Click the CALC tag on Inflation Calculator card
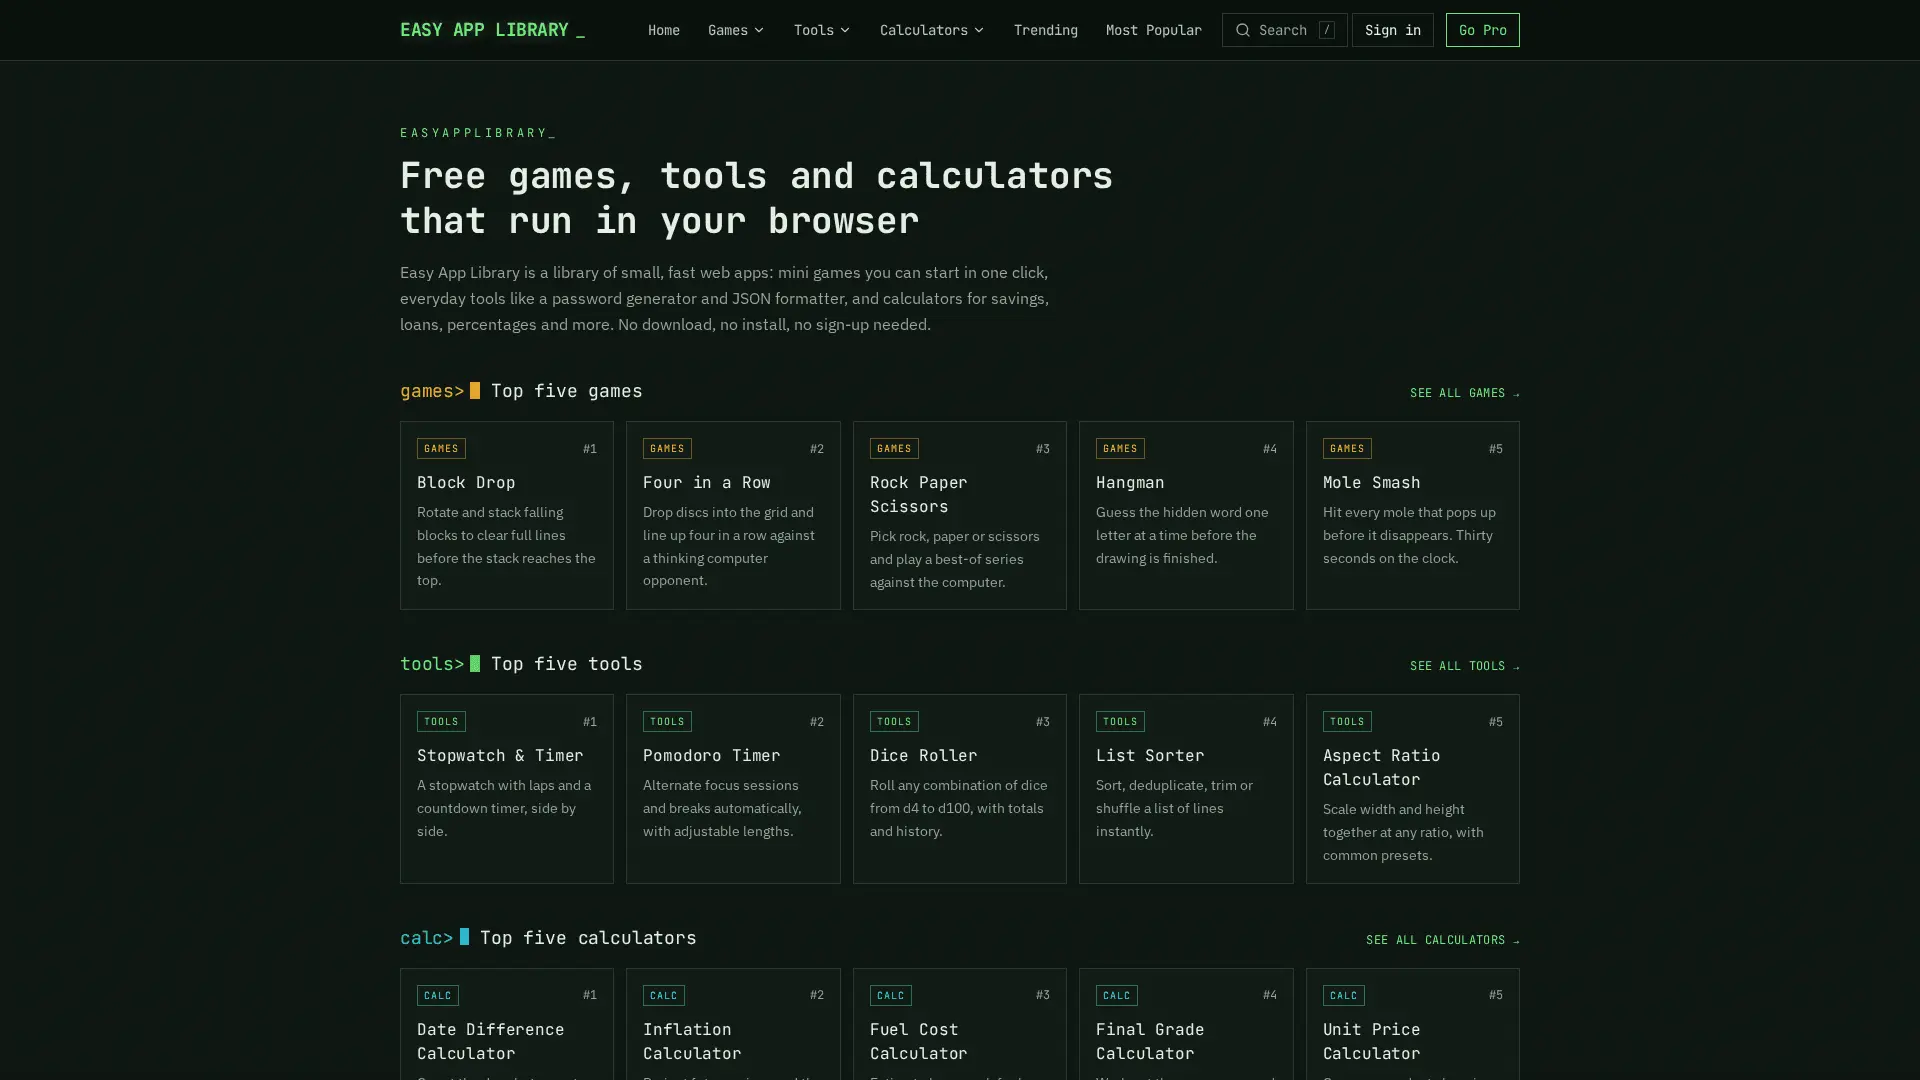 point(663,995)
